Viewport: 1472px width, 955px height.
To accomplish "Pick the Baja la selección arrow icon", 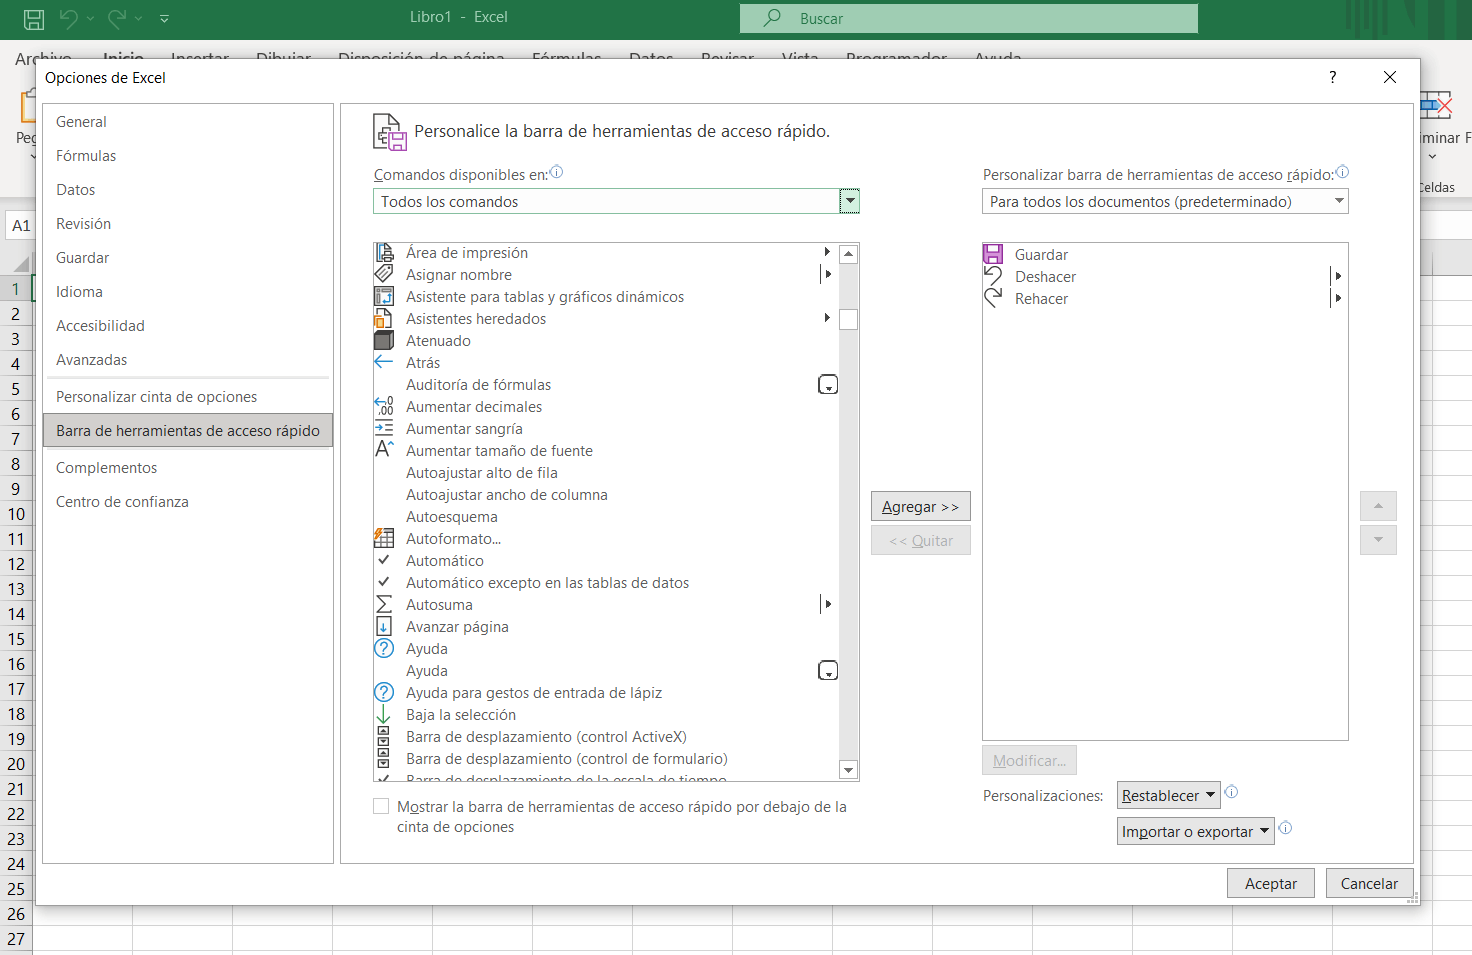I will (384, 715).
